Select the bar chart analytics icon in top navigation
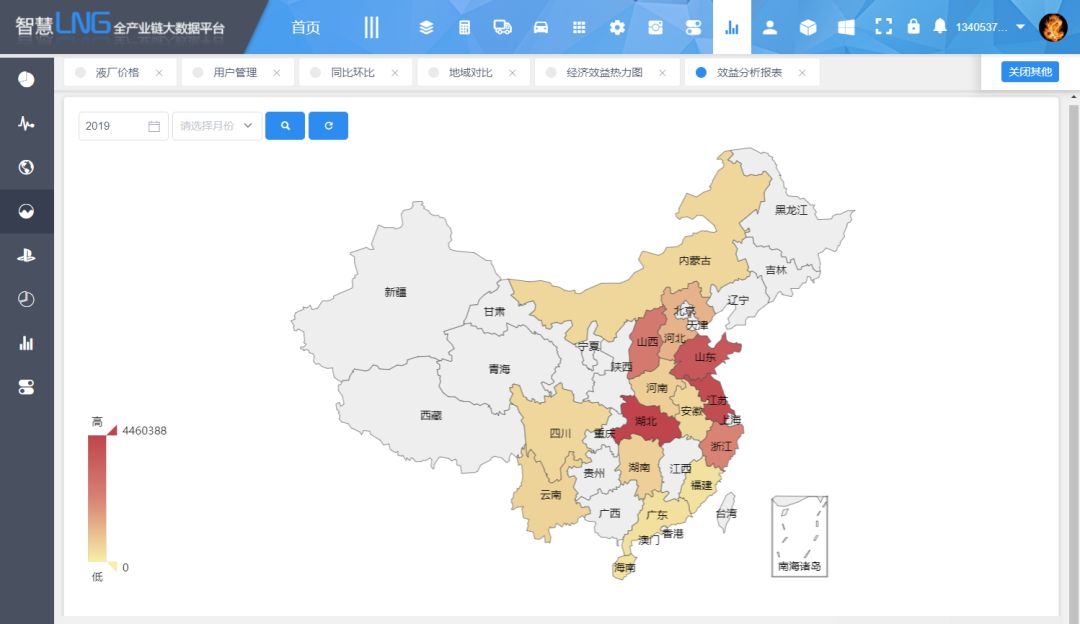Image resolution: width=1080 pixels, height=624 pixels. (731, 27)
